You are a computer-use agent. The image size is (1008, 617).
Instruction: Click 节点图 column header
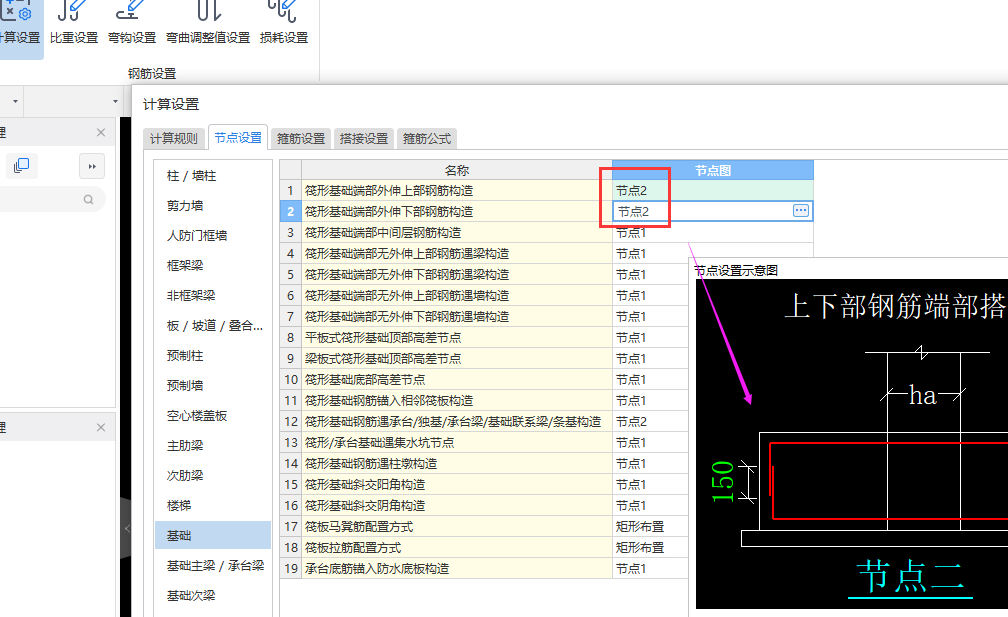coord(713,170)
